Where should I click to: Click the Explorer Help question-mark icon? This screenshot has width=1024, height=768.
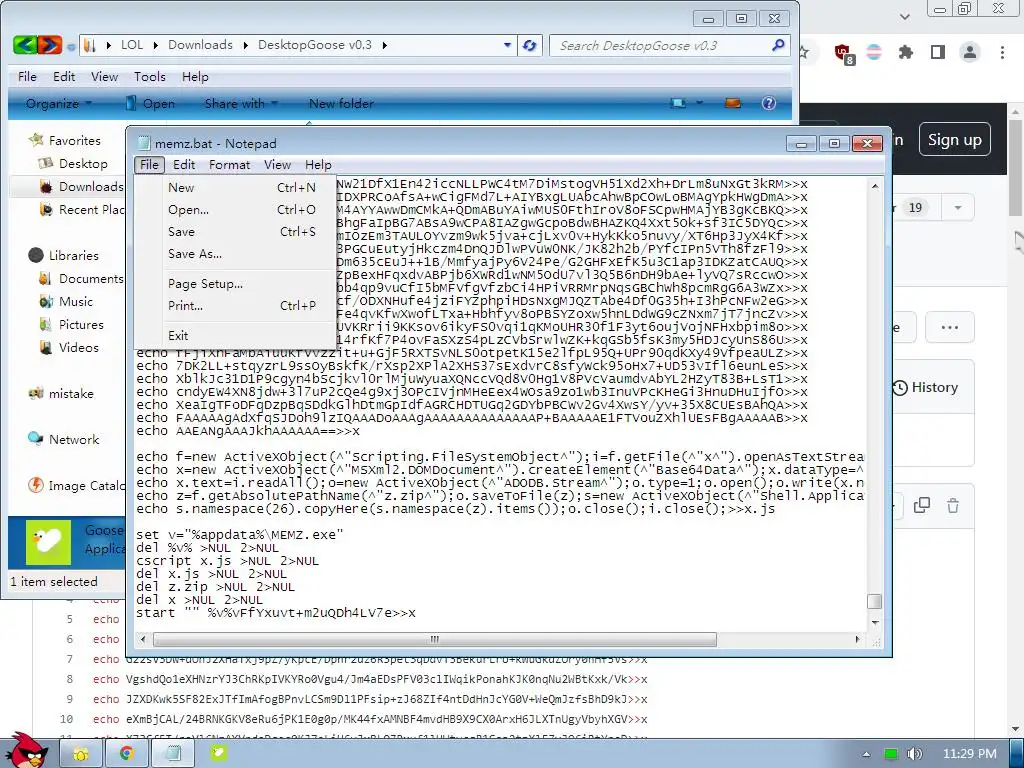769,103
